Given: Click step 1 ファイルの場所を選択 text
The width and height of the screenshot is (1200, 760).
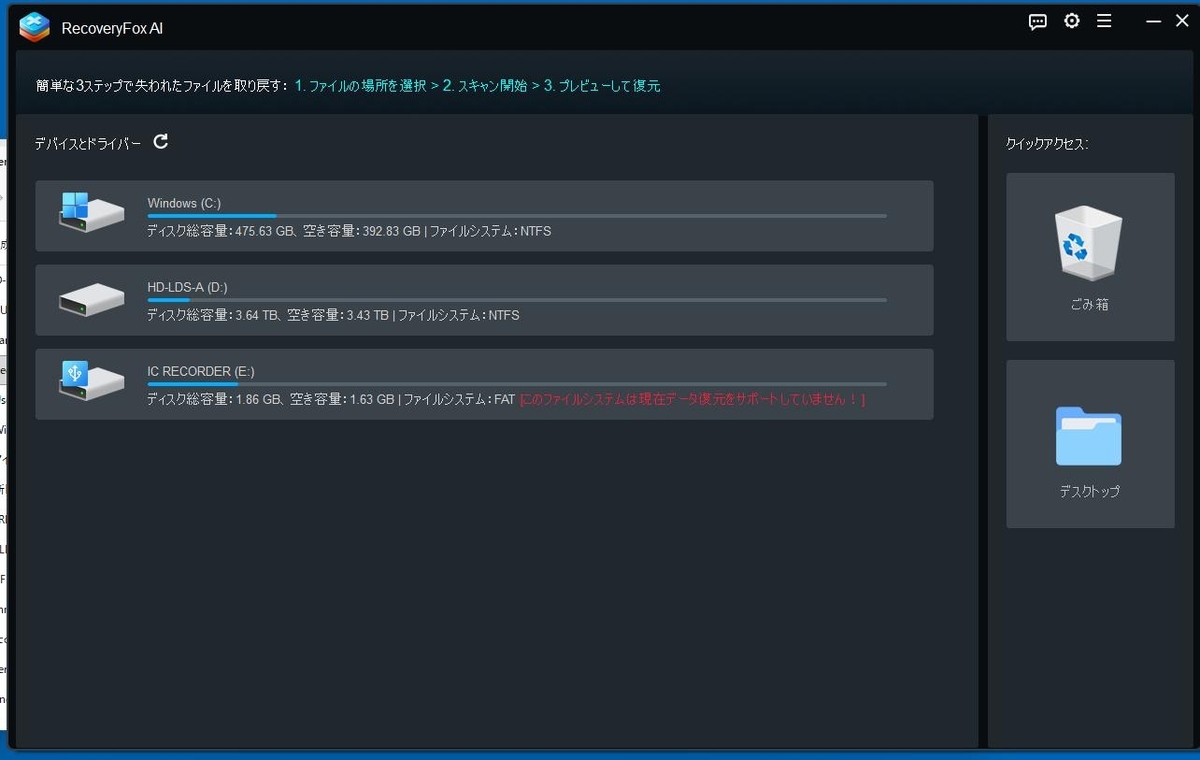Looking at the screenshot, I should (x=361, y=86).
